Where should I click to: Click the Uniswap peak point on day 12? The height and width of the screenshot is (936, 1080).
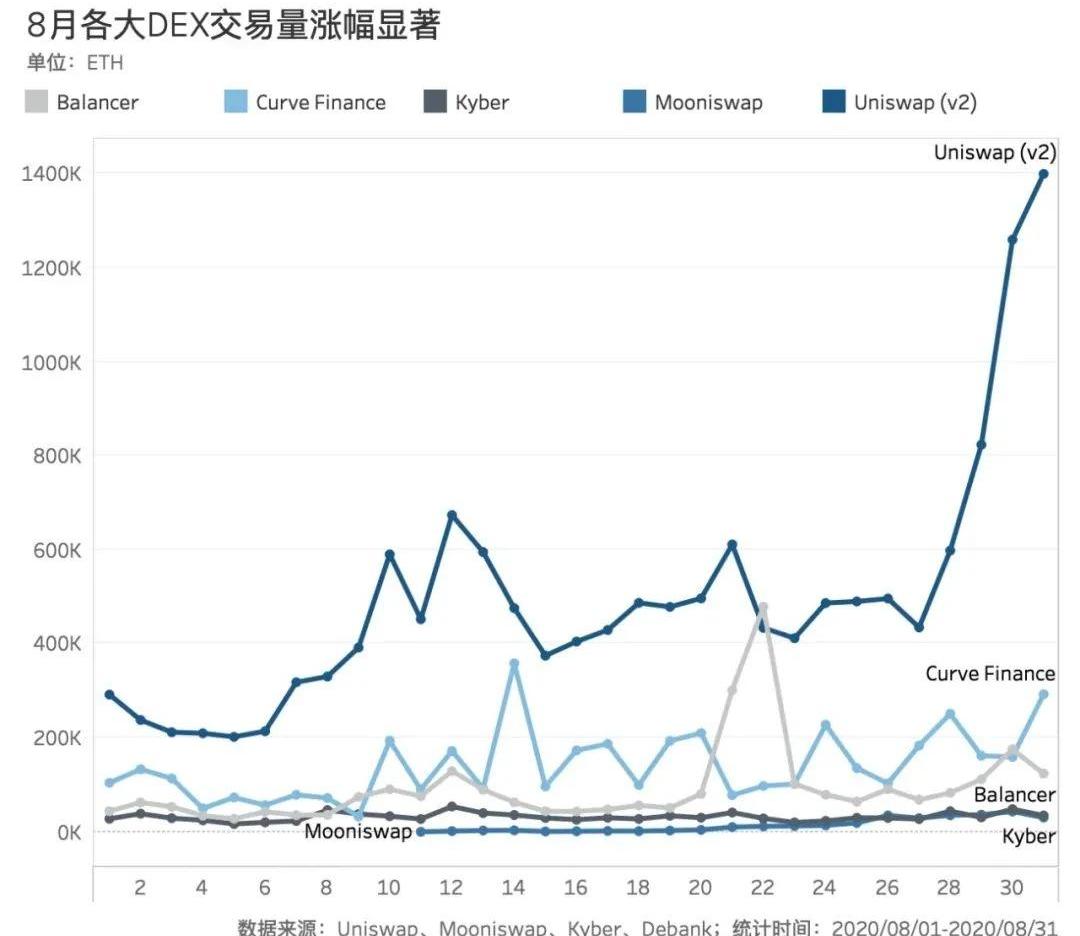click(452, 515)
